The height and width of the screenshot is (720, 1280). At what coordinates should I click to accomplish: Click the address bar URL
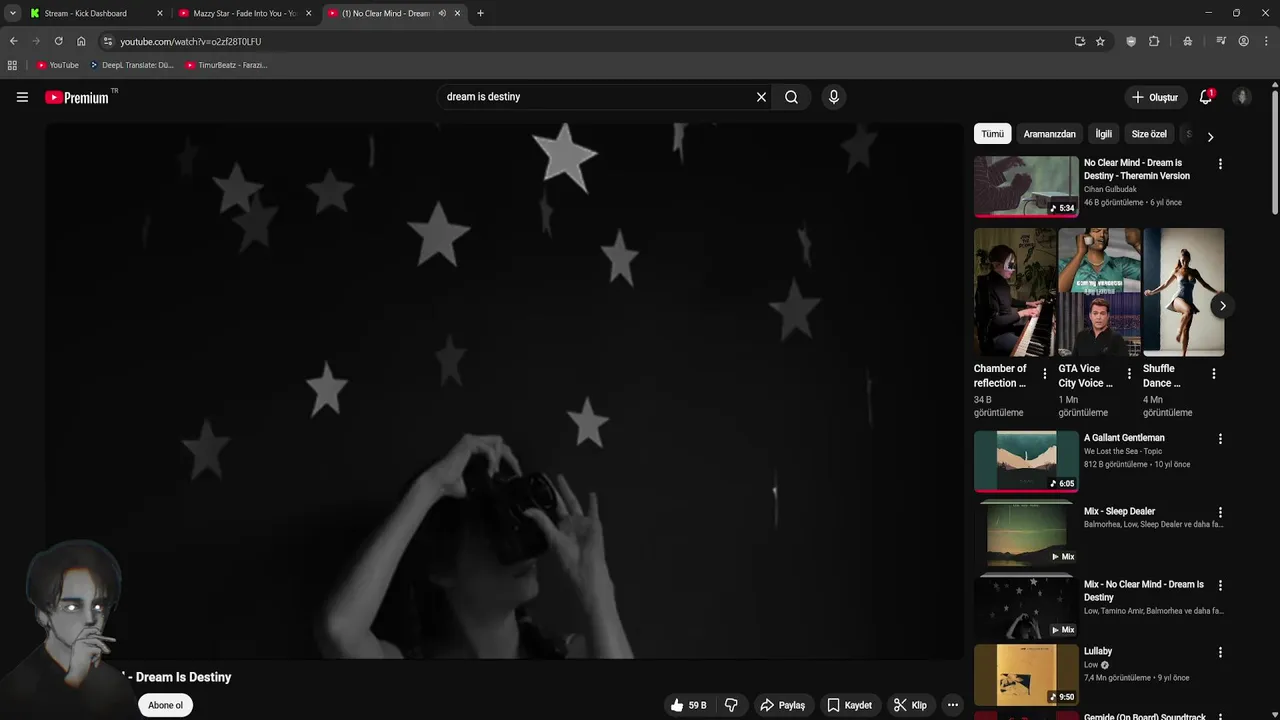coord(191,42)
